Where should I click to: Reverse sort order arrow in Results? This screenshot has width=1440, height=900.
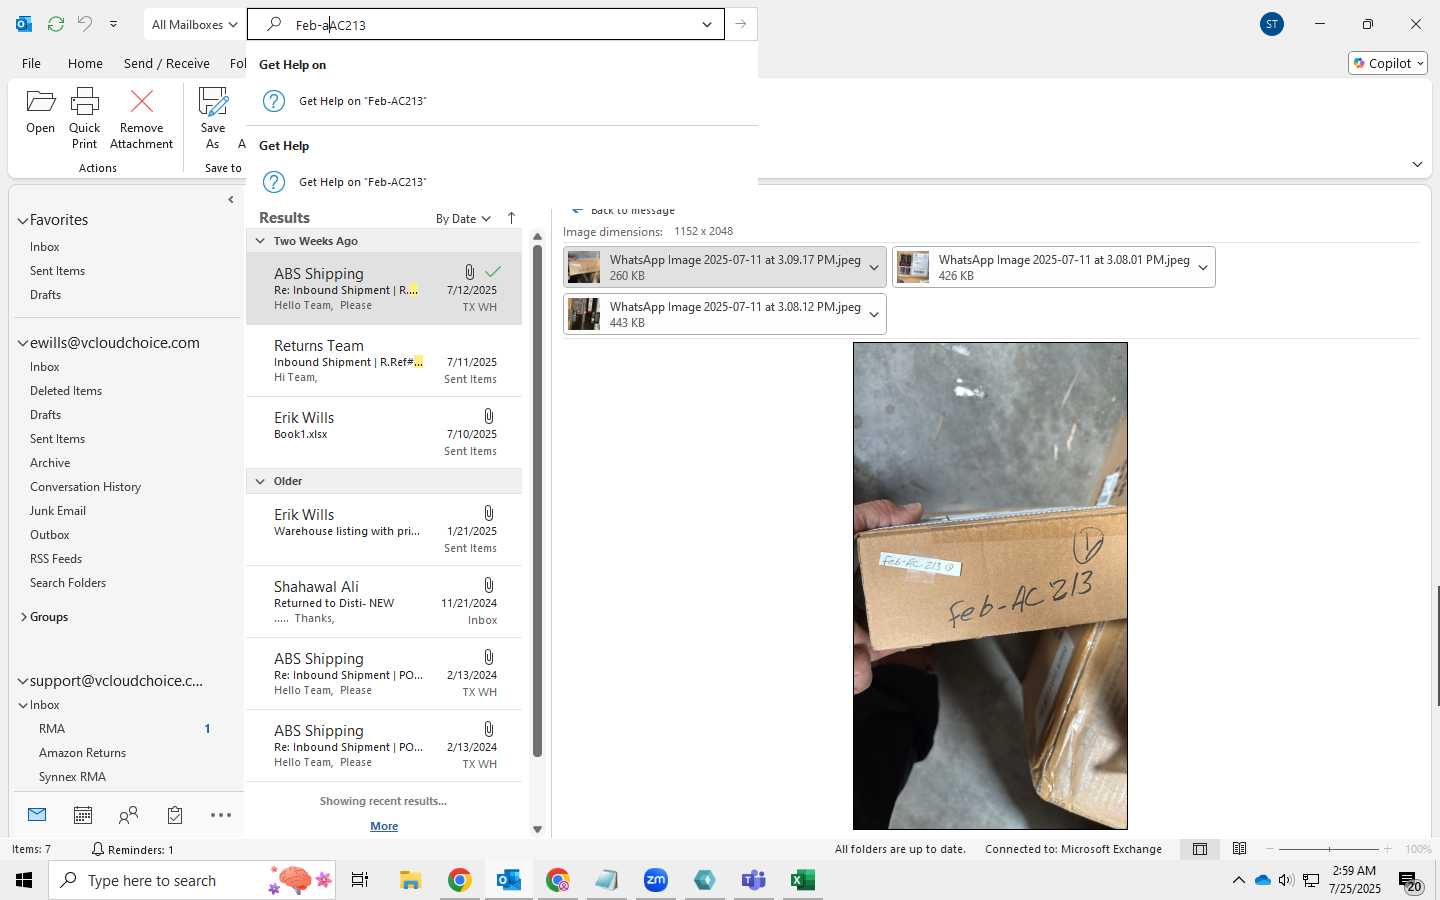tap(511, 218)
